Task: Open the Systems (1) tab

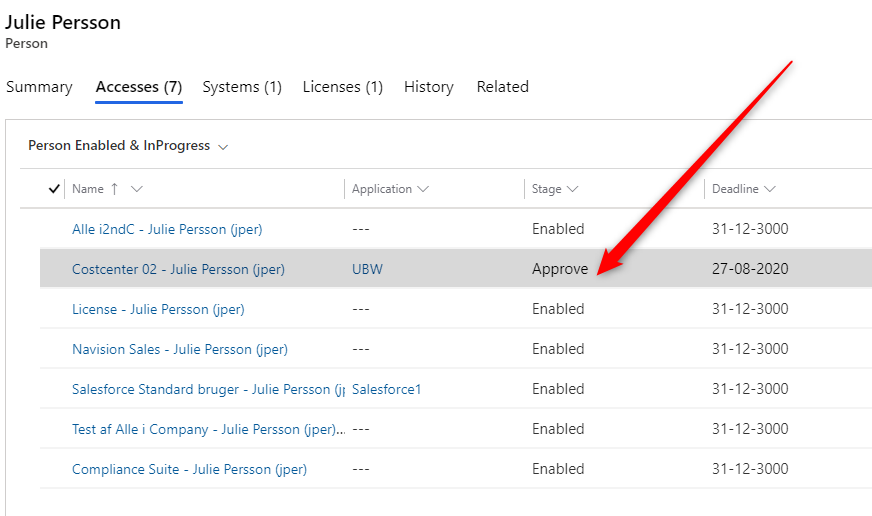Action: [x=242, y=87]
